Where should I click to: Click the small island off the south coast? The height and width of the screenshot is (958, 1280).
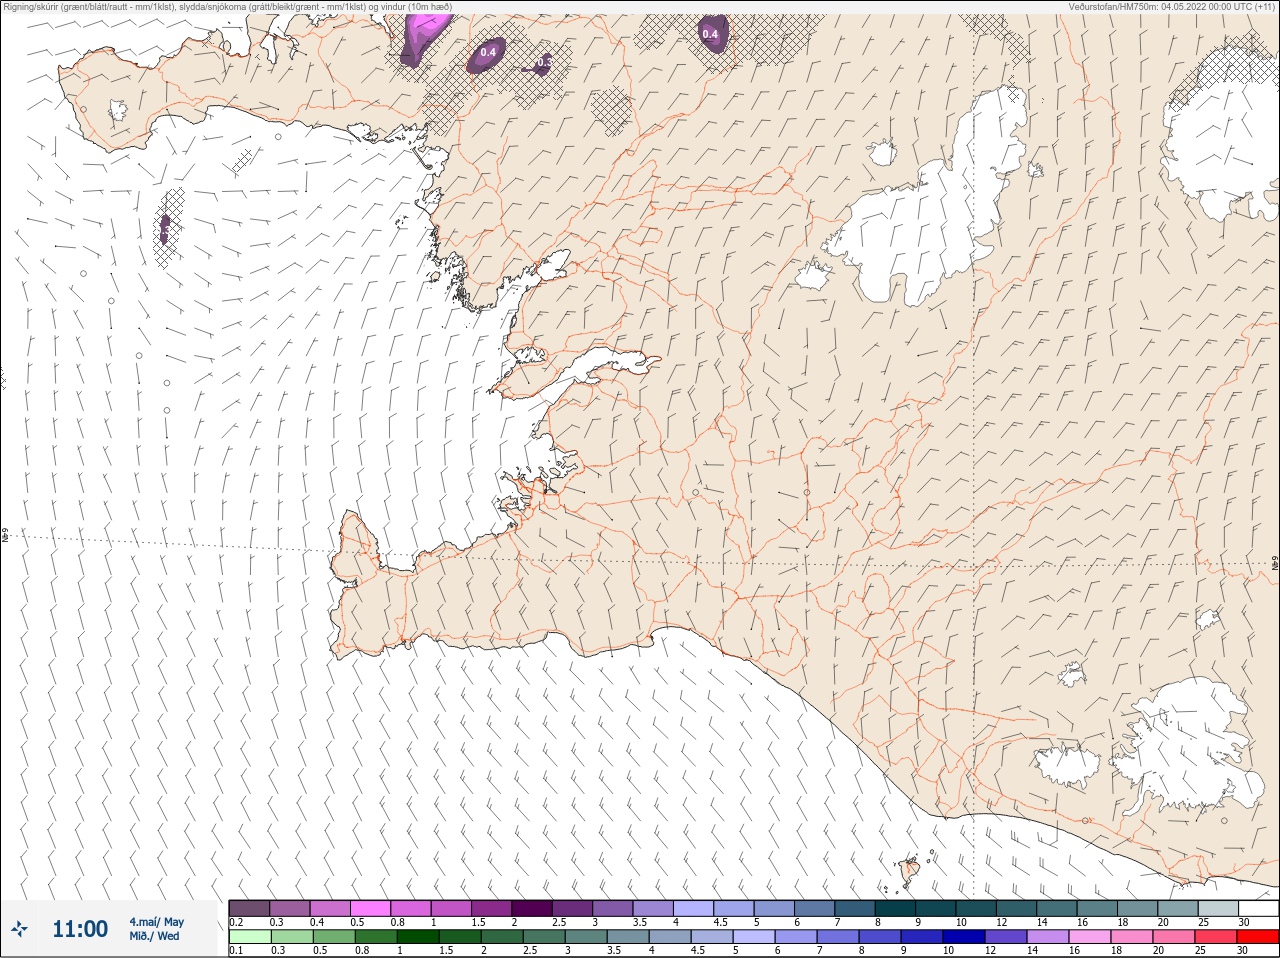pos(910,869)
